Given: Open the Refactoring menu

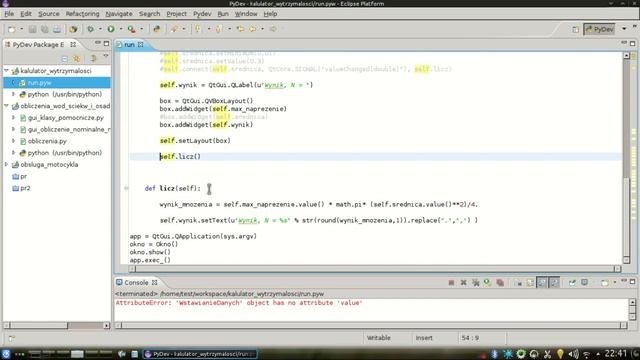Looking at the screenshot, I should pos(82,14).
